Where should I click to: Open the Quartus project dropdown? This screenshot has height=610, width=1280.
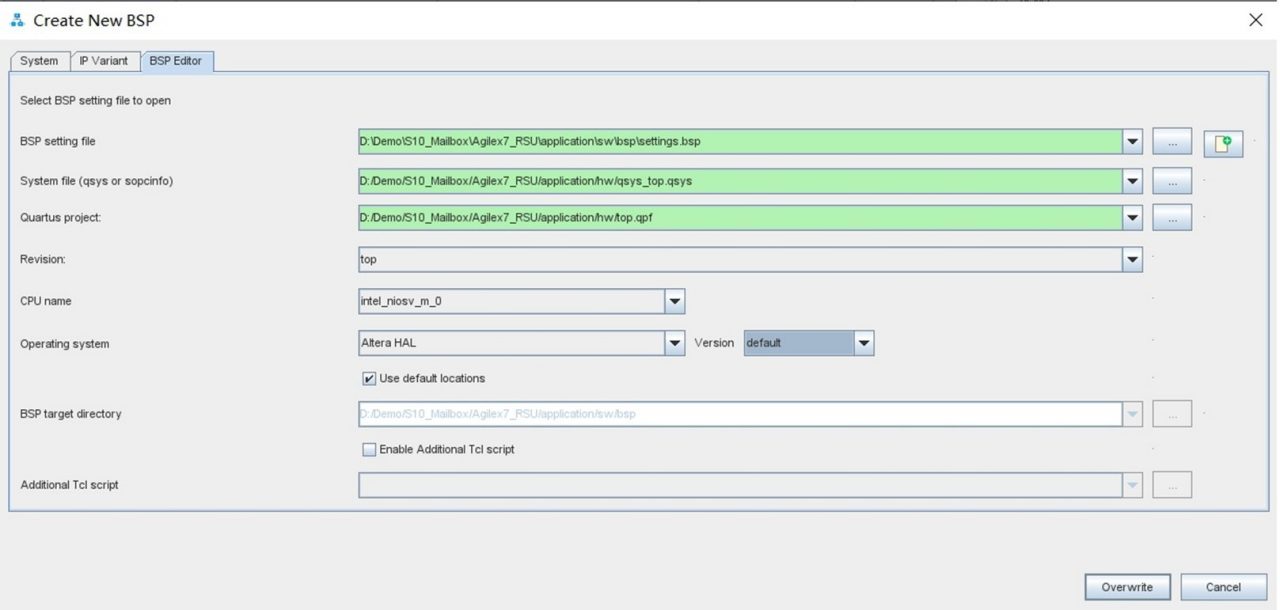[x=1132, y=217]
